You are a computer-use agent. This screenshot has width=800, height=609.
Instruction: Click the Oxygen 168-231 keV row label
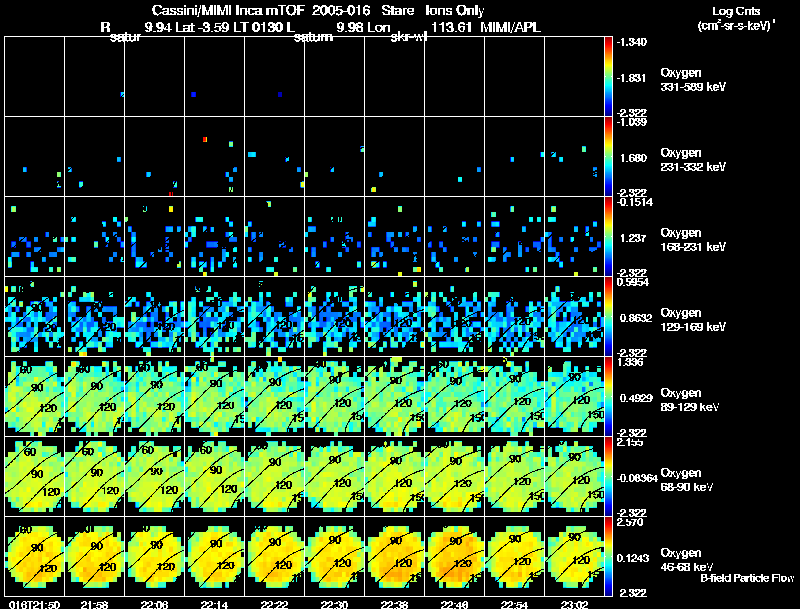point(691,238)
